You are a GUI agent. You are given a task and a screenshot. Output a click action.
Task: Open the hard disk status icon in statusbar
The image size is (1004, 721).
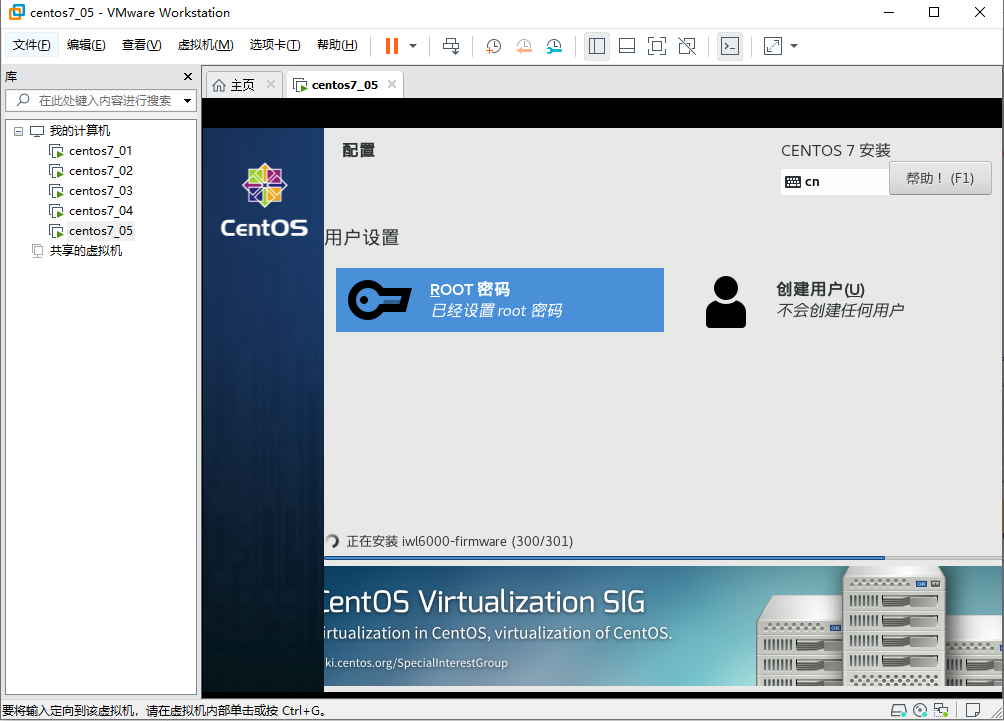(x=898, y=710)
